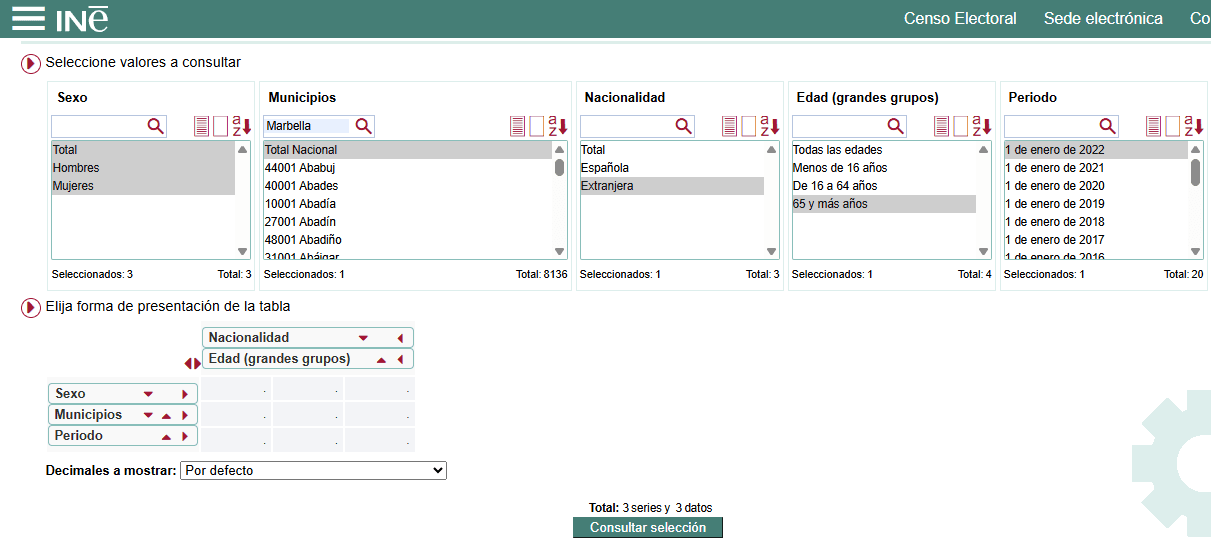1211x544 pixels.
Task: Select 'Española' in Nacionalidad list
Action: point(605,168)
